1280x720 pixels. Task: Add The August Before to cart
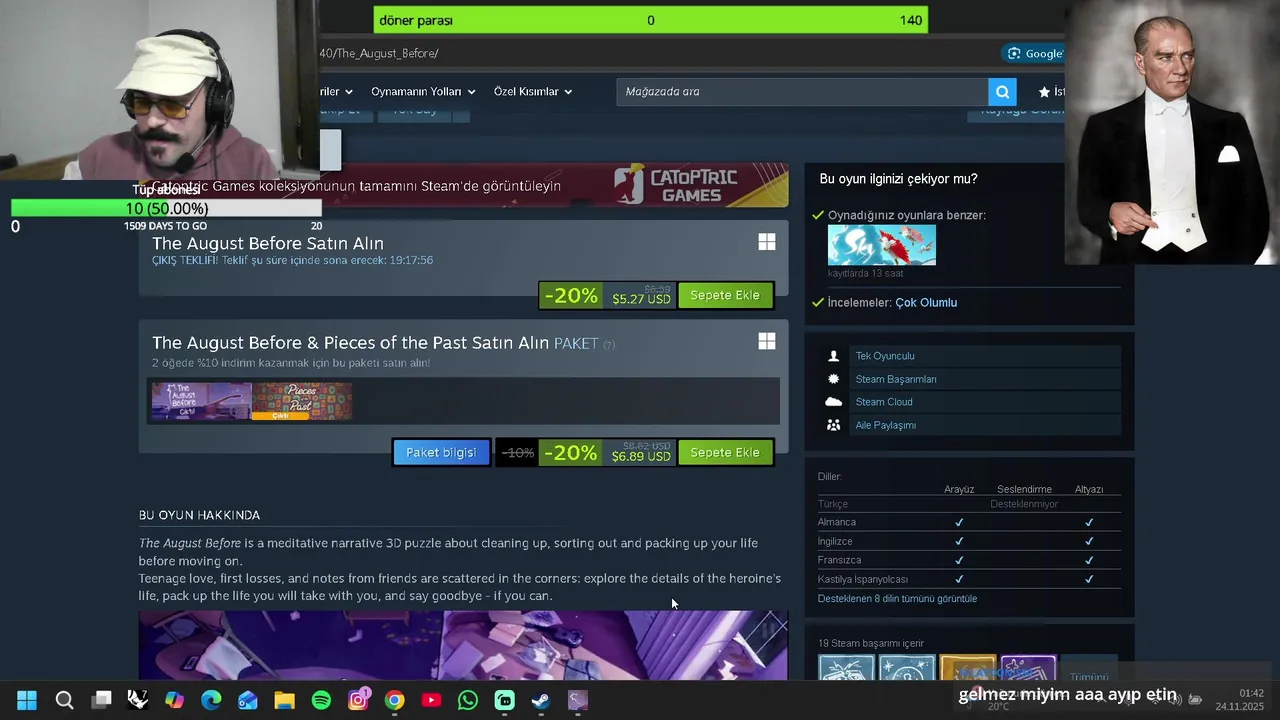point(725,295)
